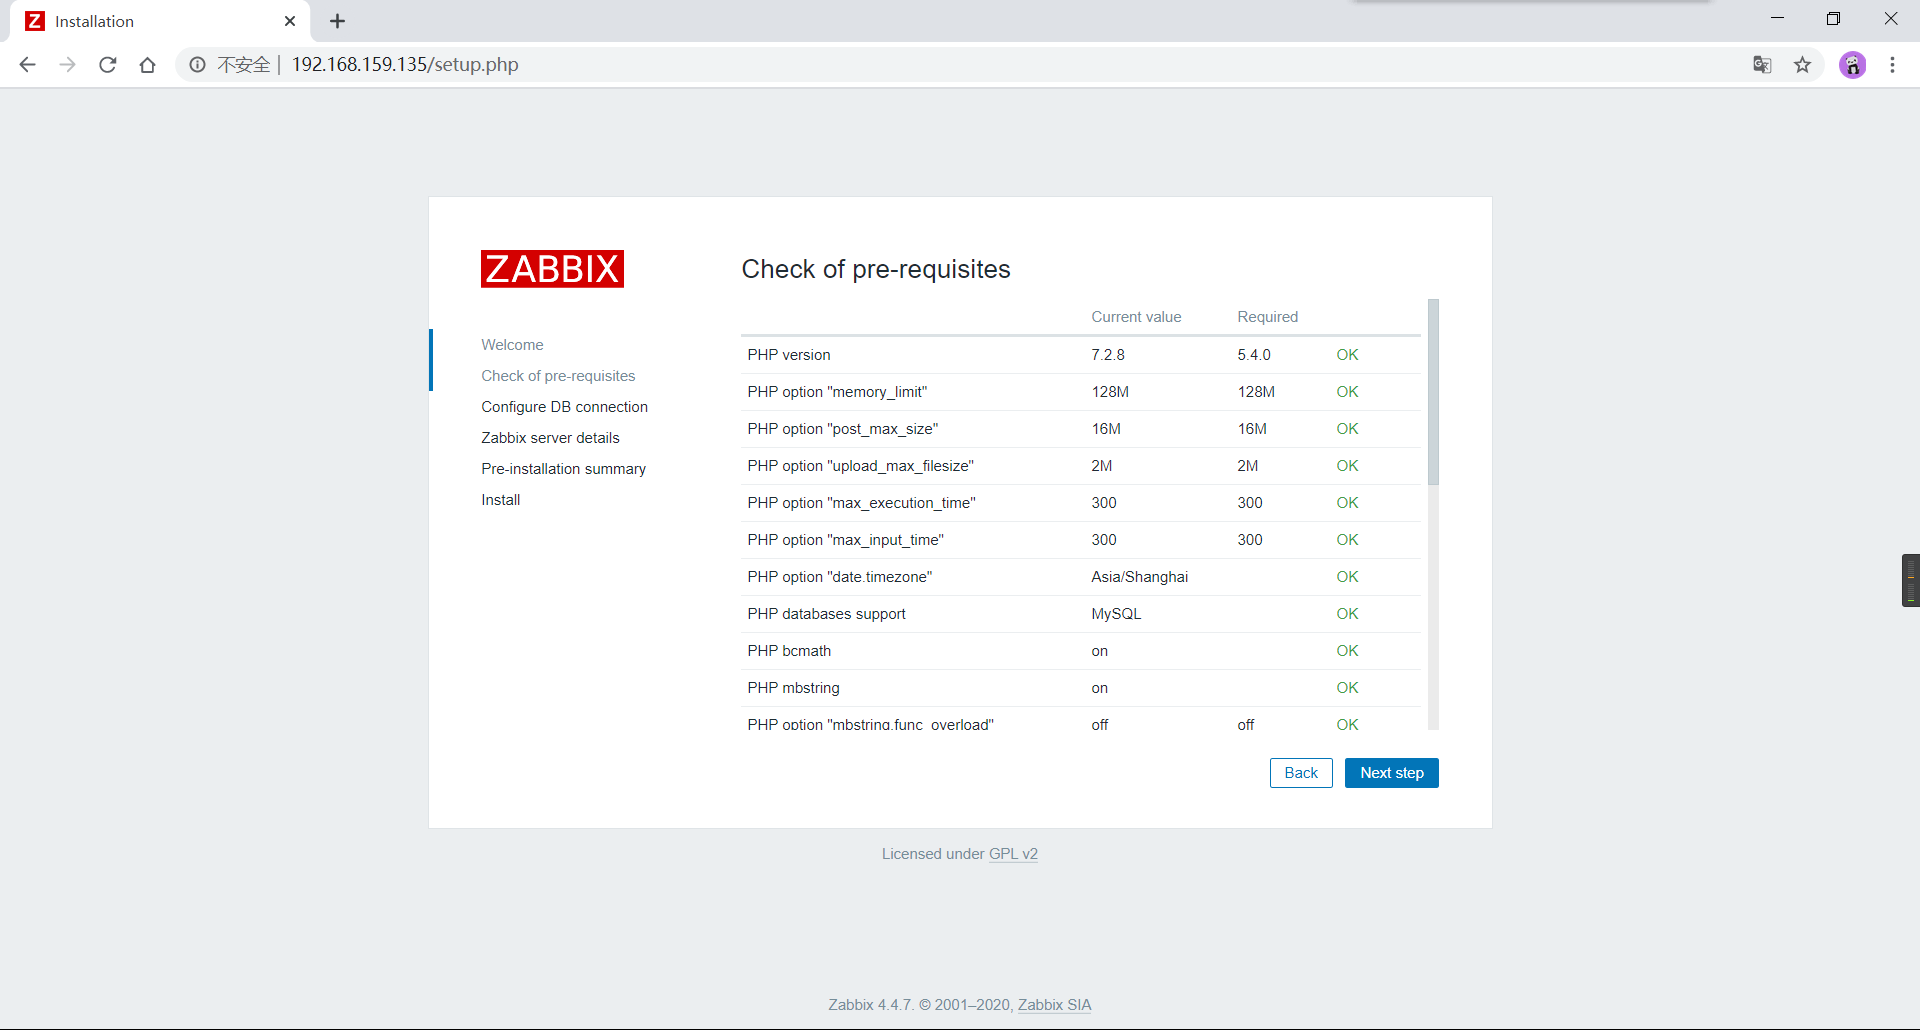Open the Chrome three-dot menu
This screenshot has height=1030, width=1920.
coord(1892,65)
